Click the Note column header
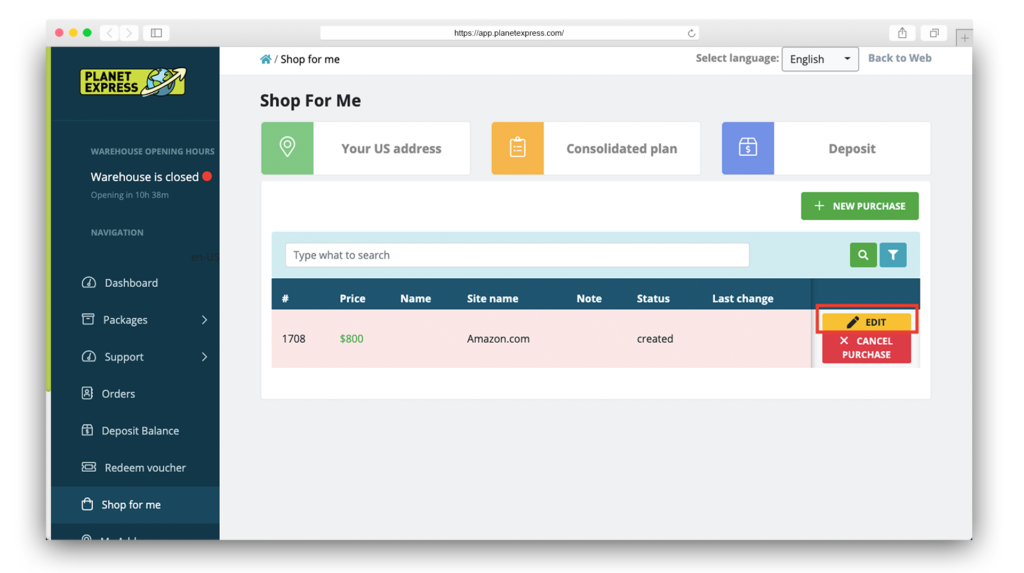Screen dimensions: 1024x573 pos(588,299)
